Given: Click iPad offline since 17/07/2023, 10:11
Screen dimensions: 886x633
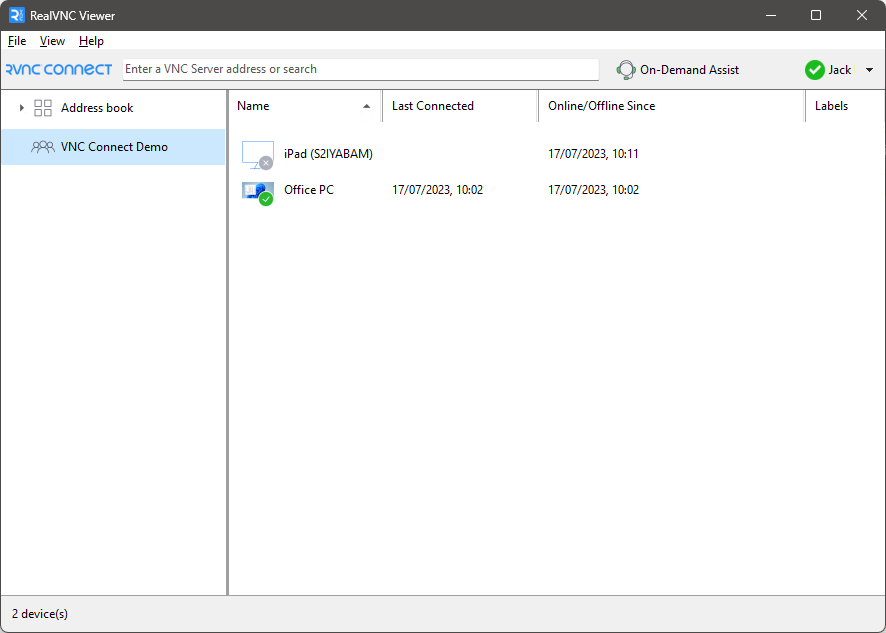Looking at the screenshot, I should point(593,154).
